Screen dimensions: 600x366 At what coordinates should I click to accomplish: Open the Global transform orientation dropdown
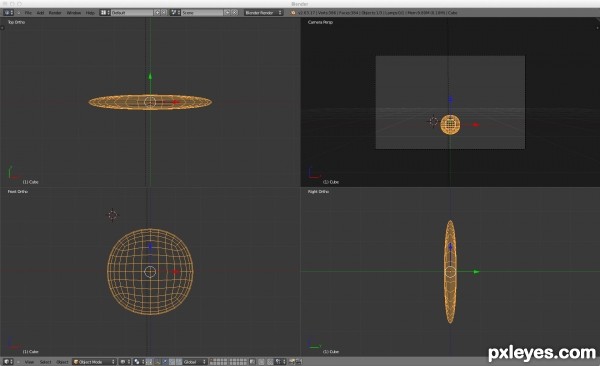point(195,362)
